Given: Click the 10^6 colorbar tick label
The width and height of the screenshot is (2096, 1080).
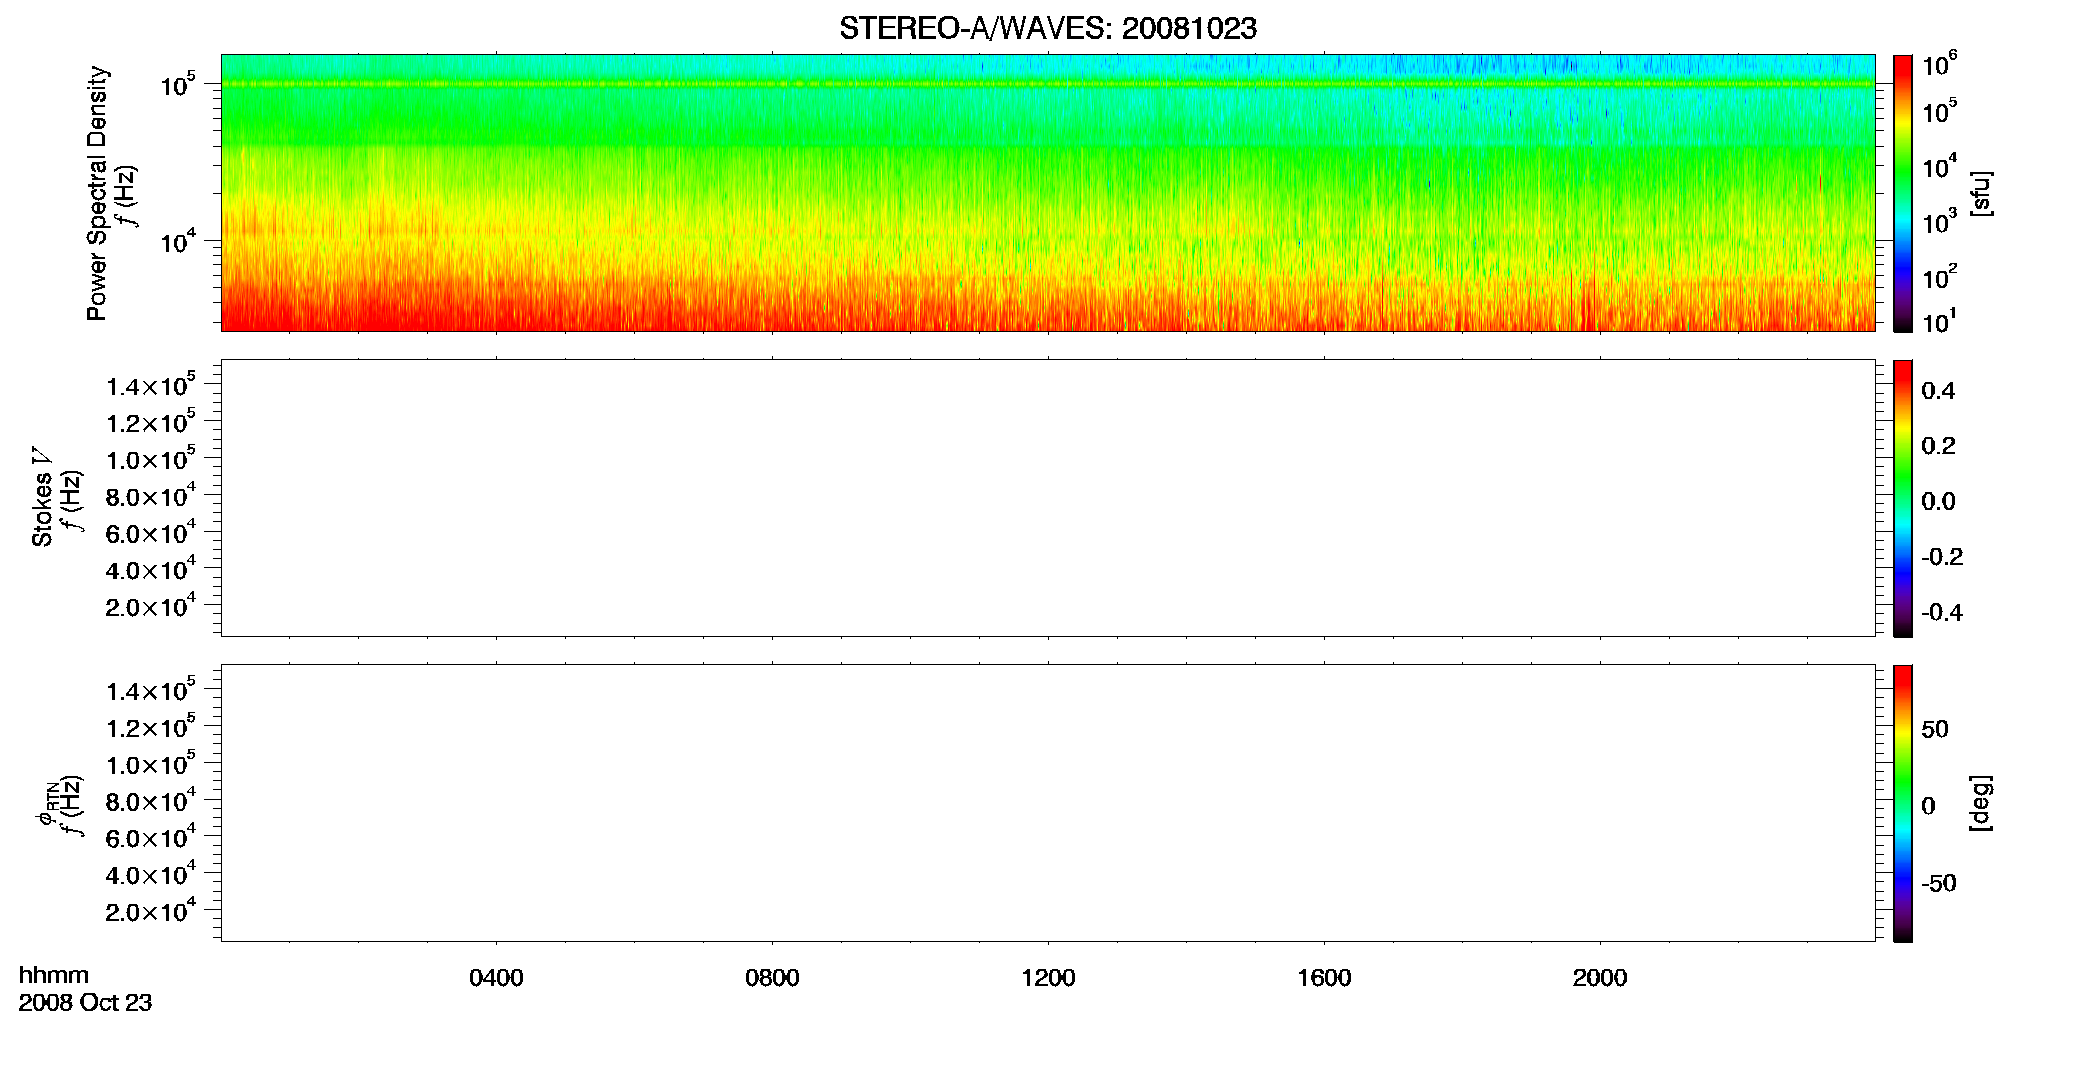Looking at the screenshot, I should pyautogui.click(x=1940, y=65).
